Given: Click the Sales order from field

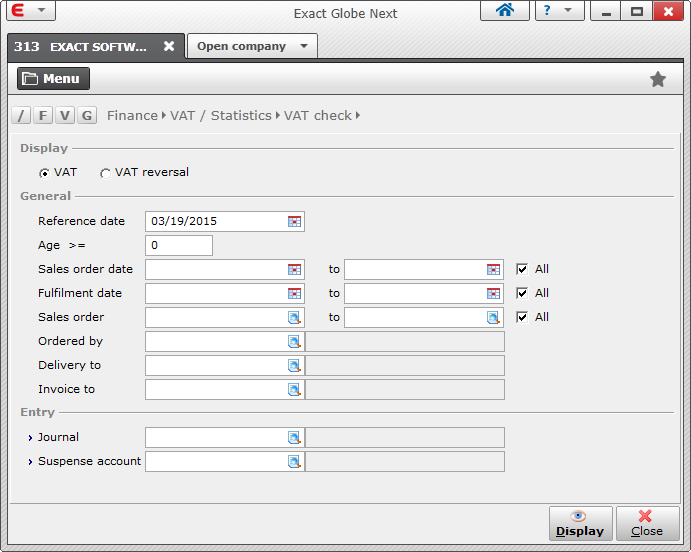Looking at the screenshot, I should 225,317.
